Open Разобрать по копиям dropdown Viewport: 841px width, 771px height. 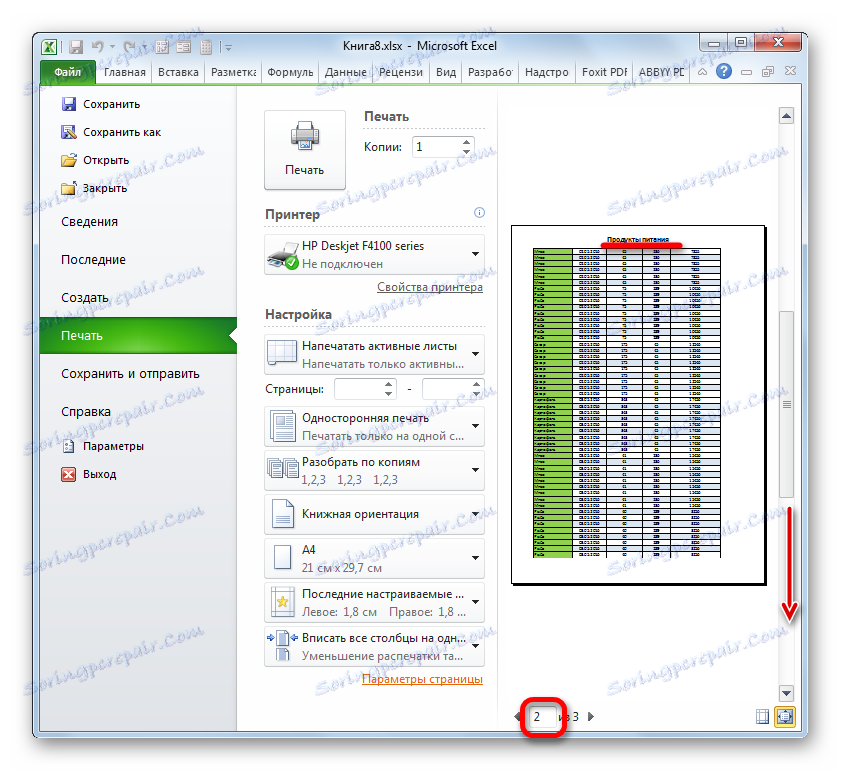click(374, 471)
